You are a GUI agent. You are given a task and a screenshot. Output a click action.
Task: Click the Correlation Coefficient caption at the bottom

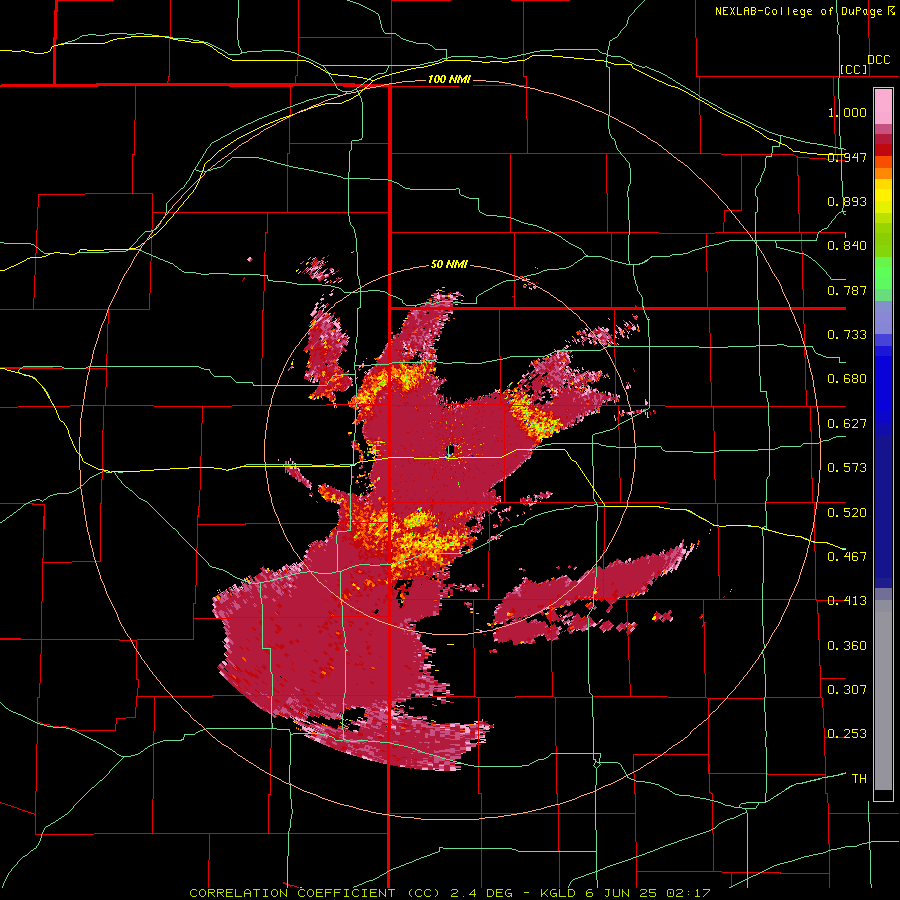tap(450, 893)
